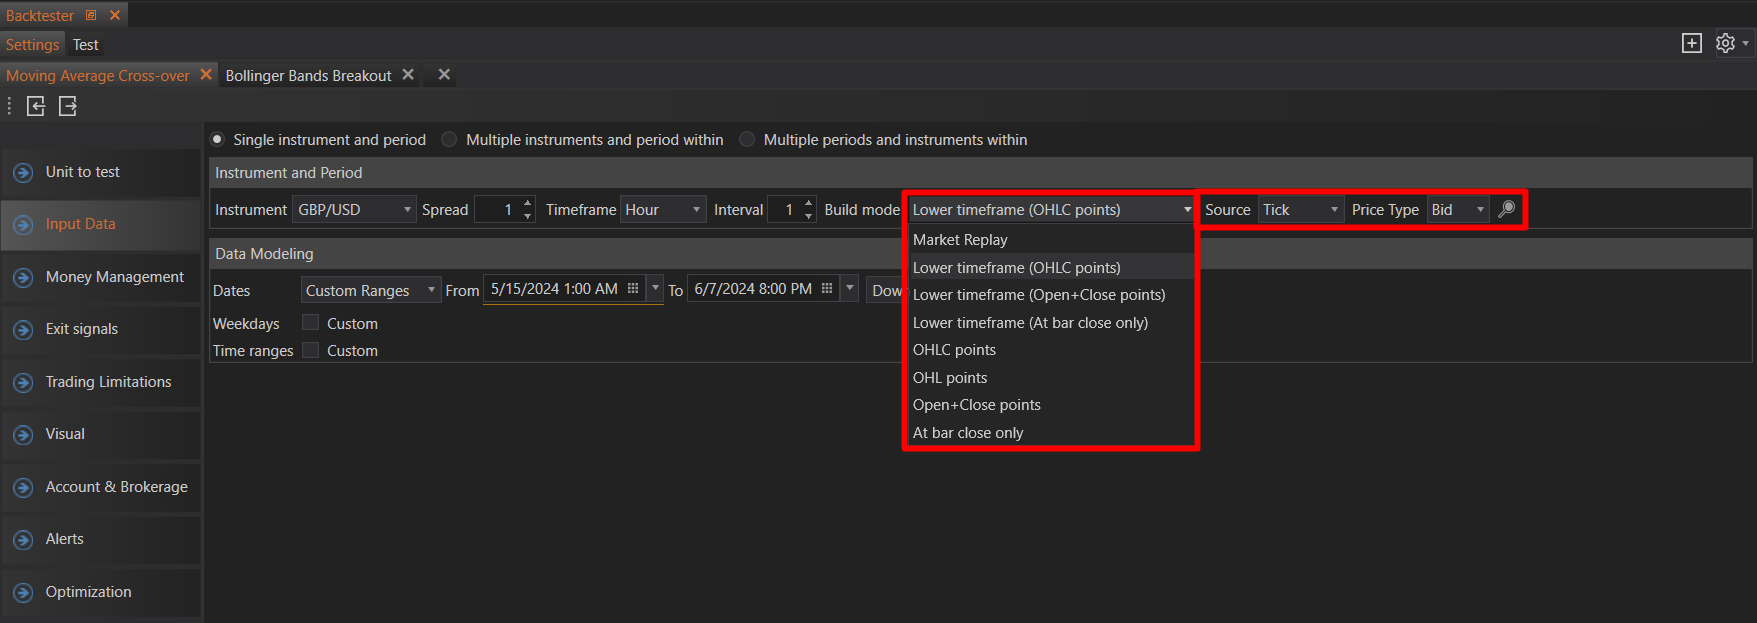The width and height of the screenshot is (1757, 623).
Task: Click the magnifier icon next to Price Type
Action: 1506,209
